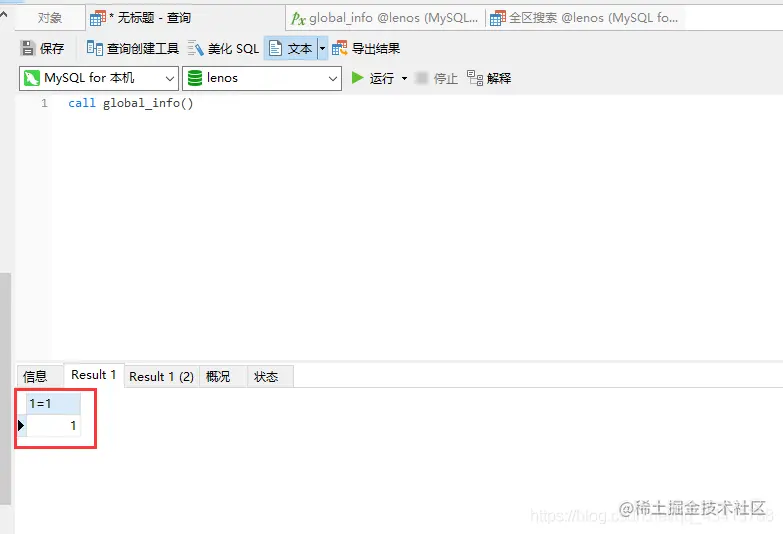The height and width of the screenshot is (534, 783).
Task: Open the 全区搜索 @lenos tab
Action: pos(584,18)
